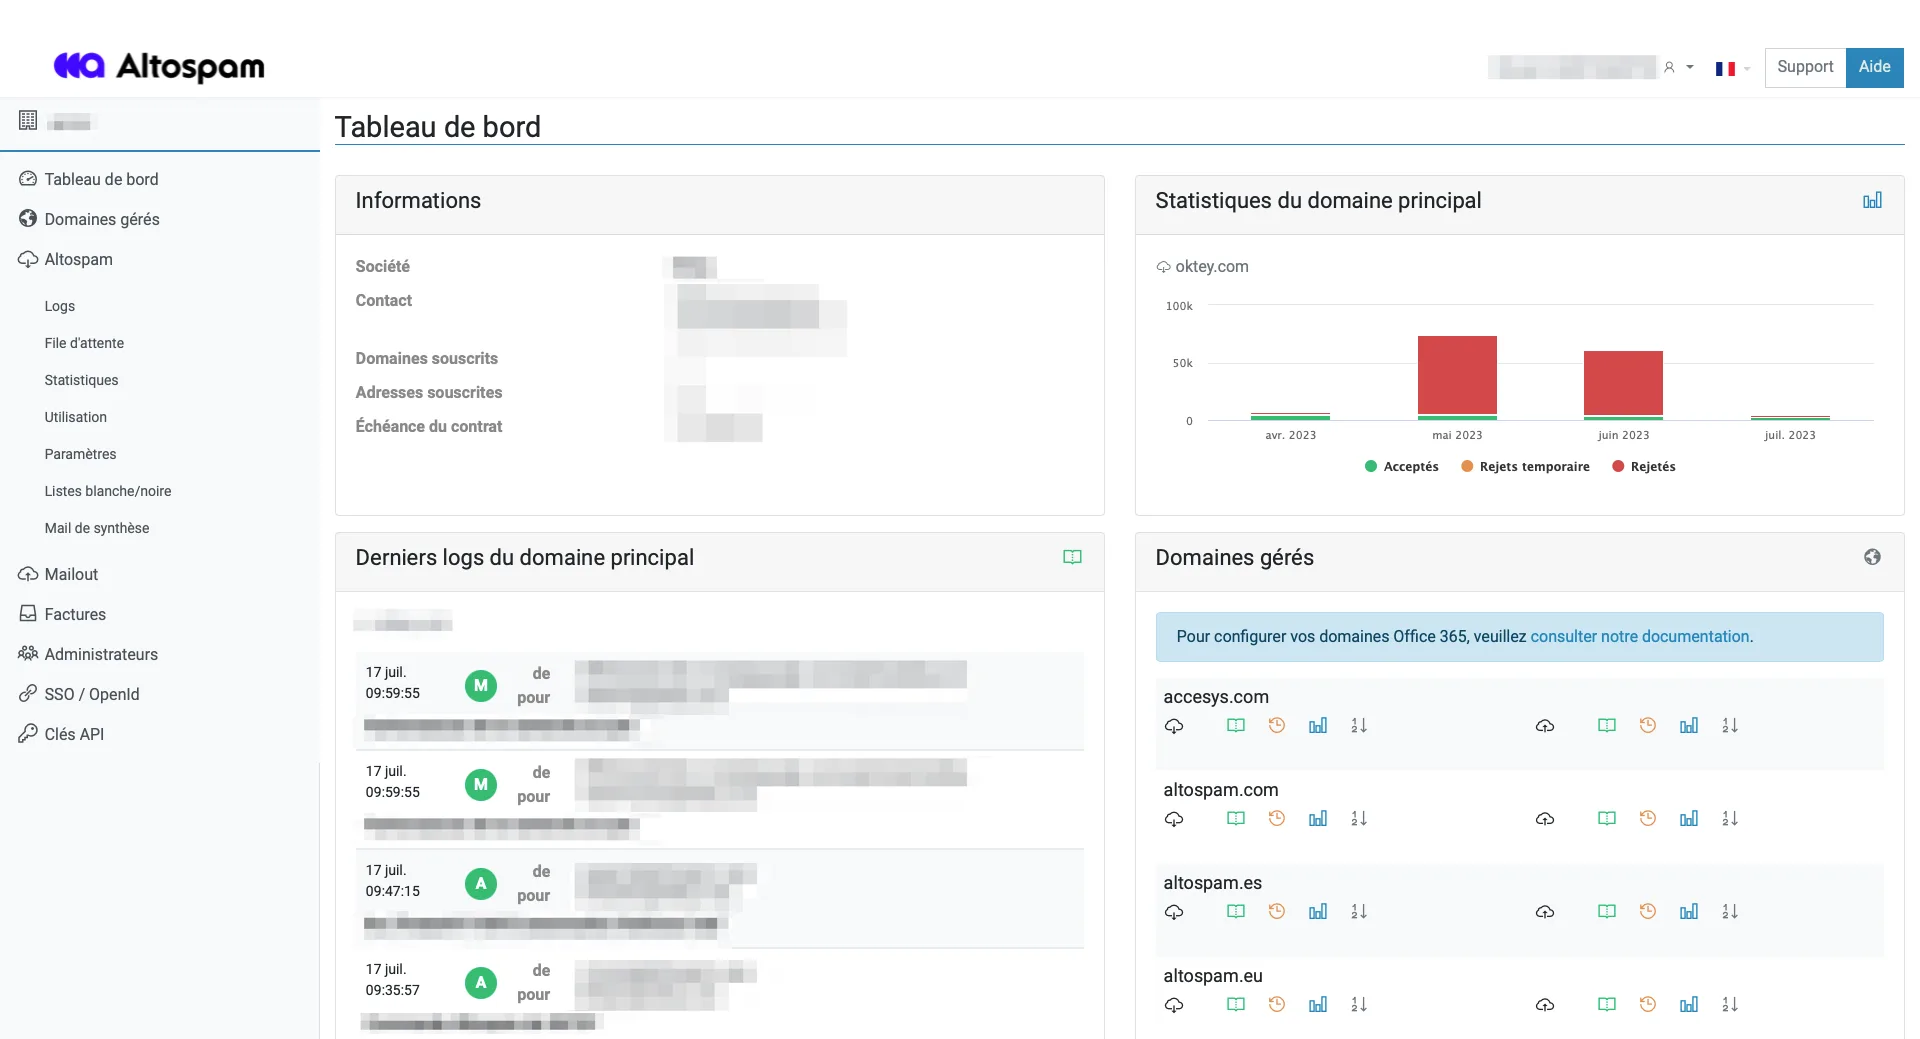This screenshot has width=1920, height=1039.
Task: Open Administrateurs in sidebar
Action: click(x=100, y=655)
